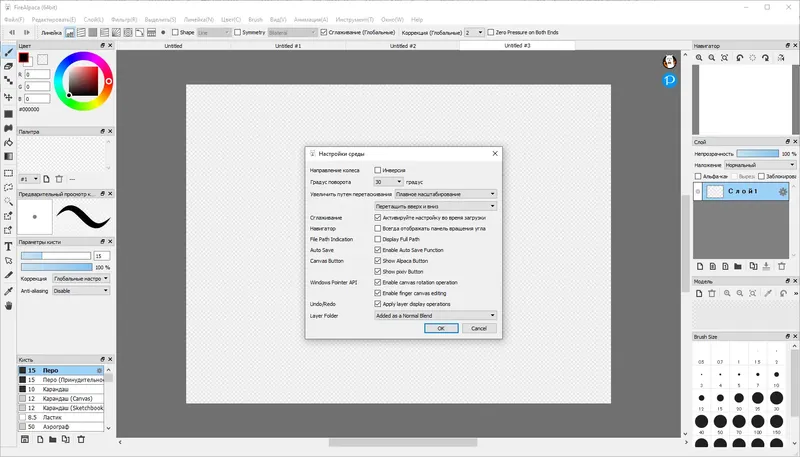Uncheck Enable Auto Save Function
This screenshot has width=800, height=457.
(x=378, y=250)
